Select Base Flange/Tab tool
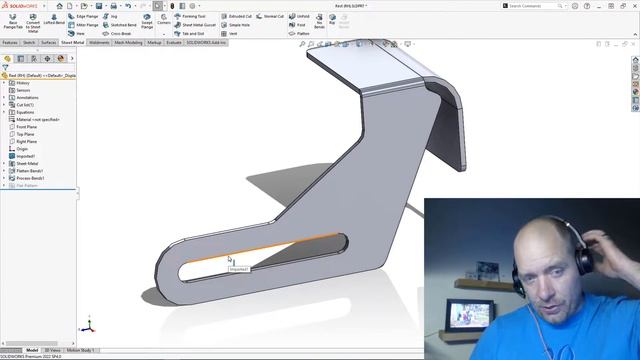 coord(13,21)
